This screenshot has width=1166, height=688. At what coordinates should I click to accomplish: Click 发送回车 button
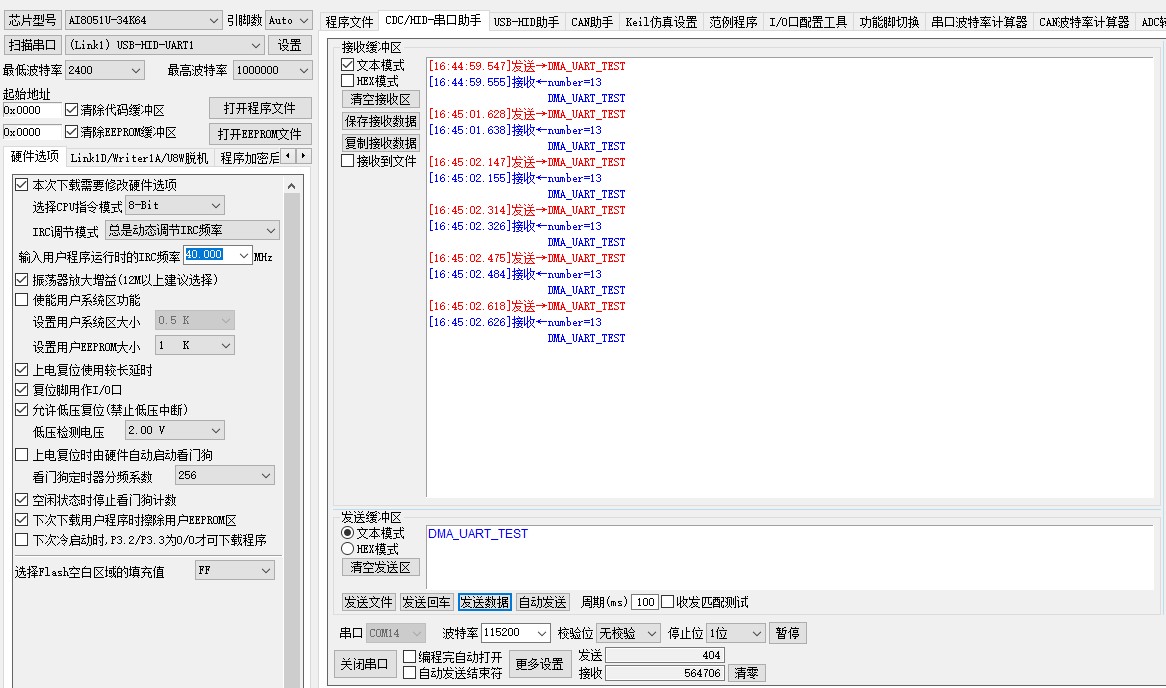click(x=426, y=602)
